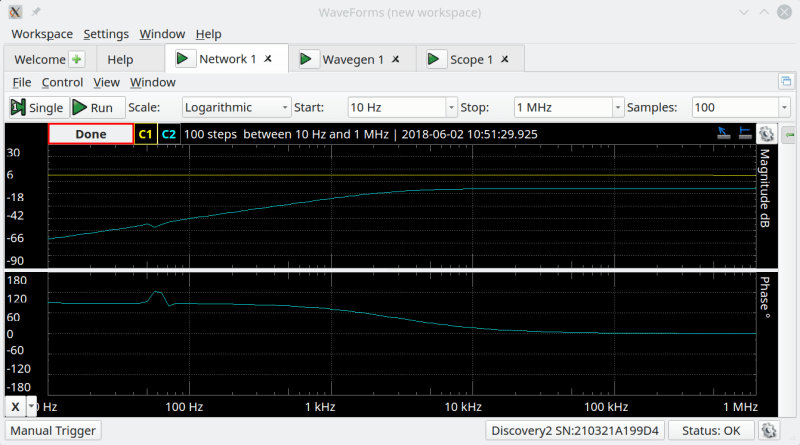Image resolution: width=800 pixels, height=445 pixels.
Task: Toggle the X cursor button
Action: click(x=15, y=407)
